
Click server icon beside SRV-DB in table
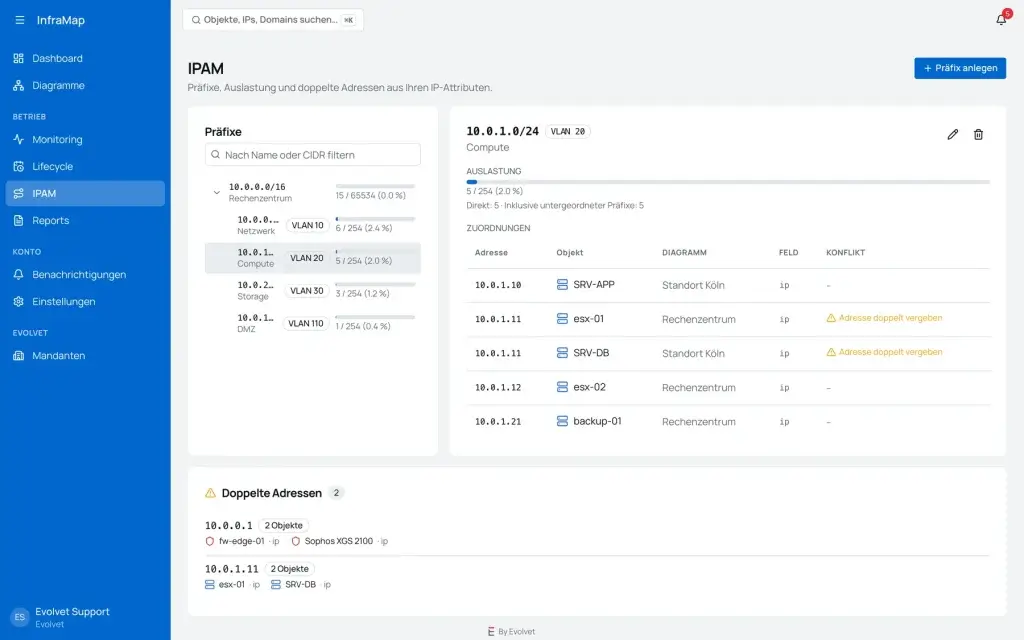point(562,353)
